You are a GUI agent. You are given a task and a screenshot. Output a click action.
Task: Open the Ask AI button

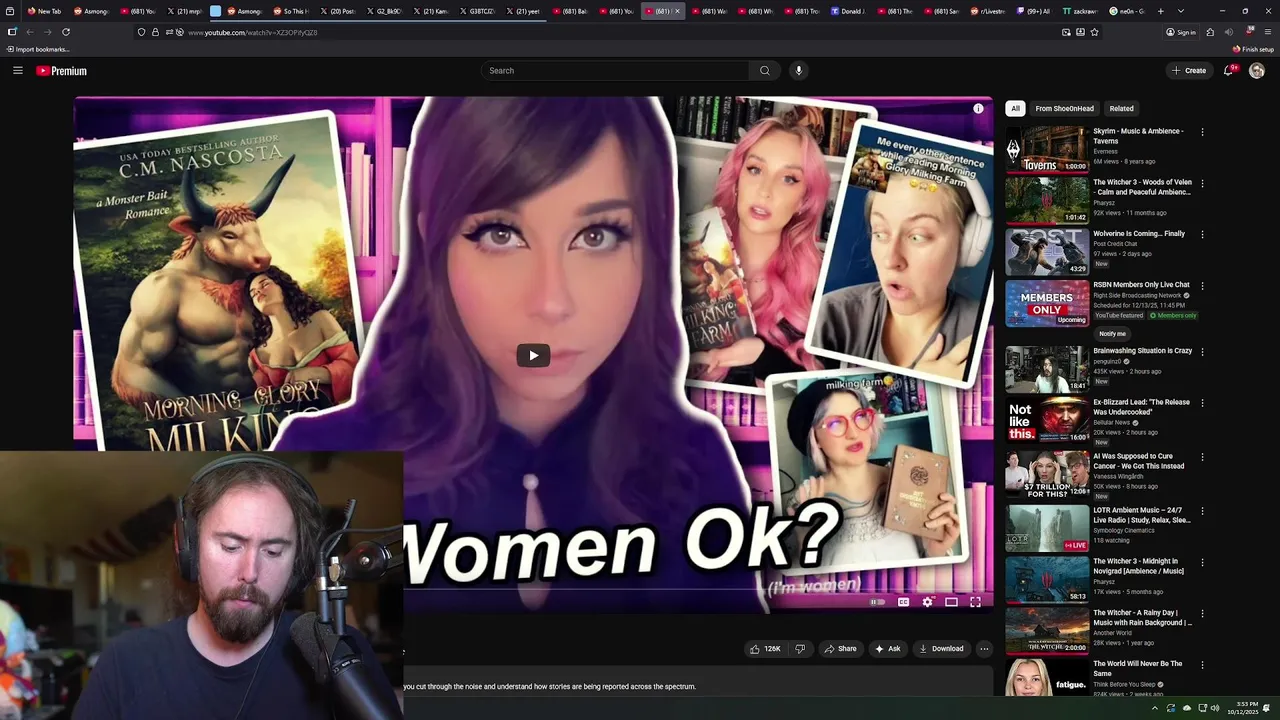tap(888, 649)
